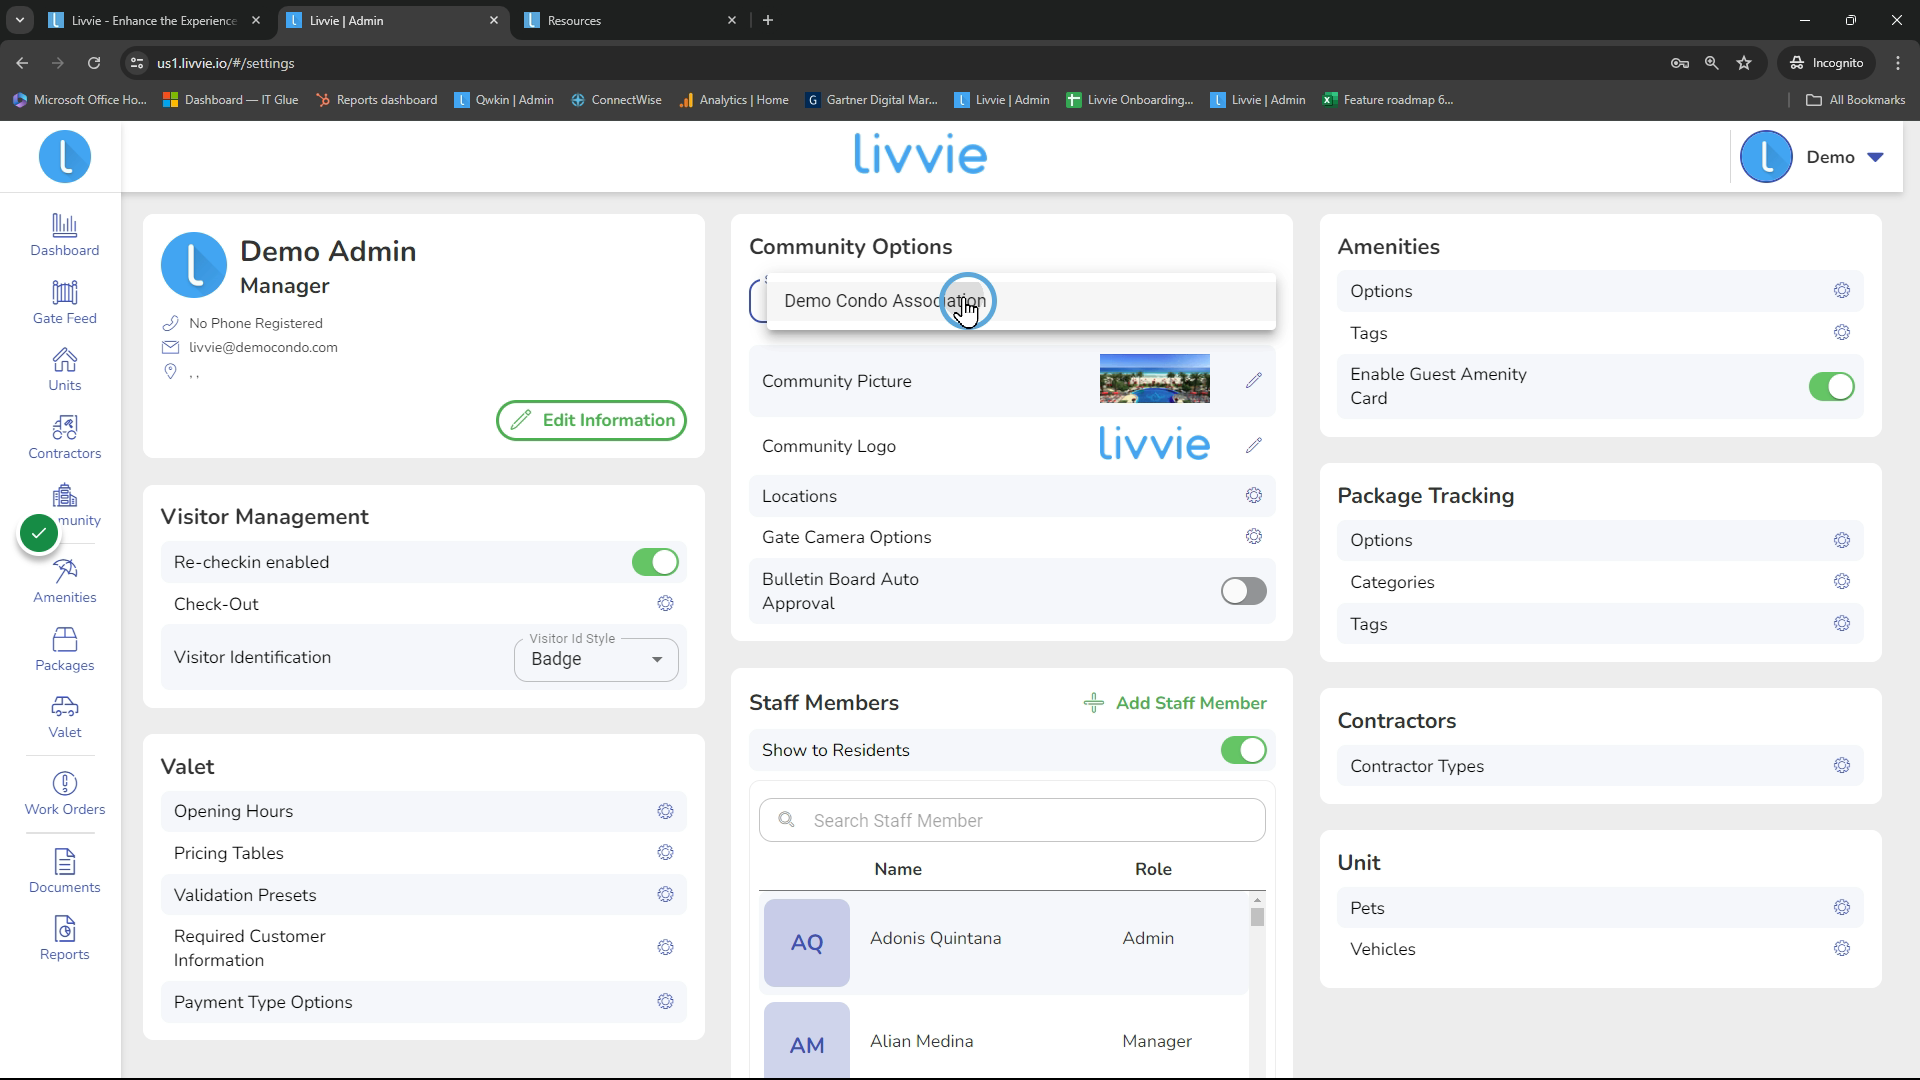Image resolution: width=1920 pixels, height=1080 pixels.
Task: Go to Units in the sidebar
Action: click(64, 370)
